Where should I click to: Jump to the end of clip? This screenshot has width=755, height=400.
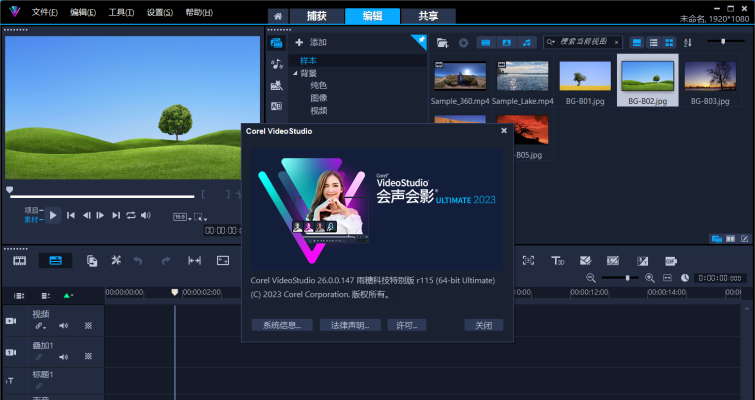coord(116,215)
